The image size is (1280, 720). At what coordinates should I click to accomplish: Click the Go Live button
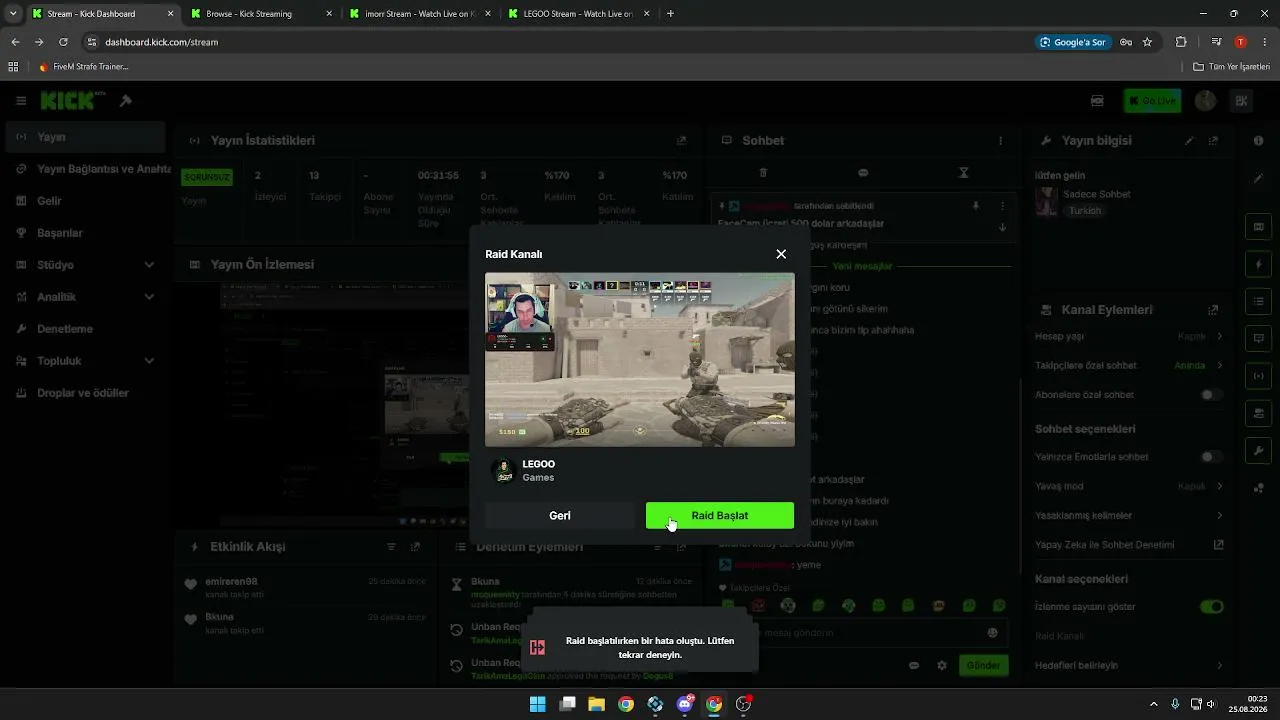1152,101
